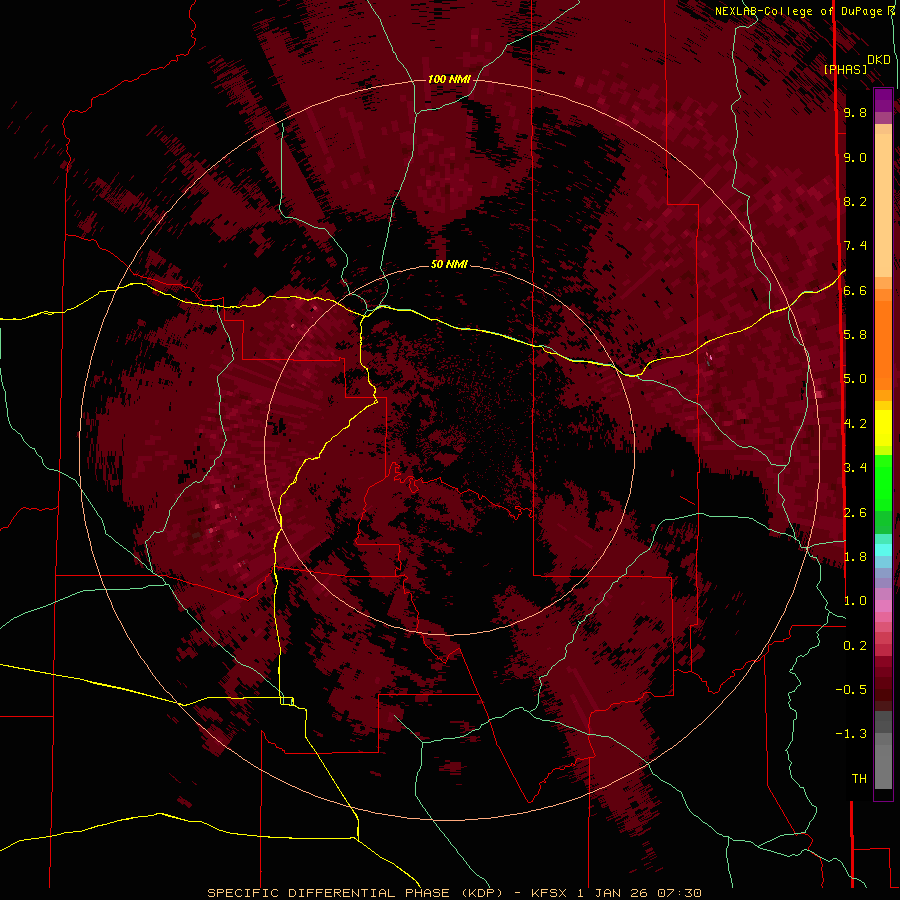Select the 5.8 value on the color scale
This screenshot has height=900, width=900.
[855, 334]
